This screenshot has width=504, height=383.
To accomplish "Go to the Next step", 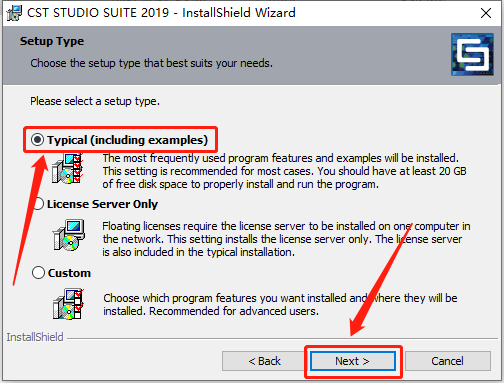I will (x=353, y=361).
